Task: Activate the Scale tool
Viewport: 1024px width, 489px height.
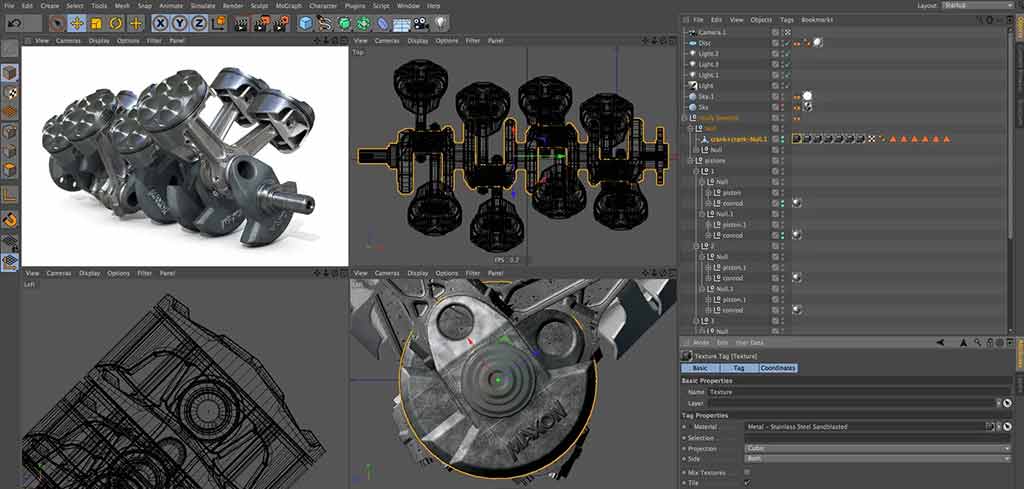Action: click(x=96, y=24)
